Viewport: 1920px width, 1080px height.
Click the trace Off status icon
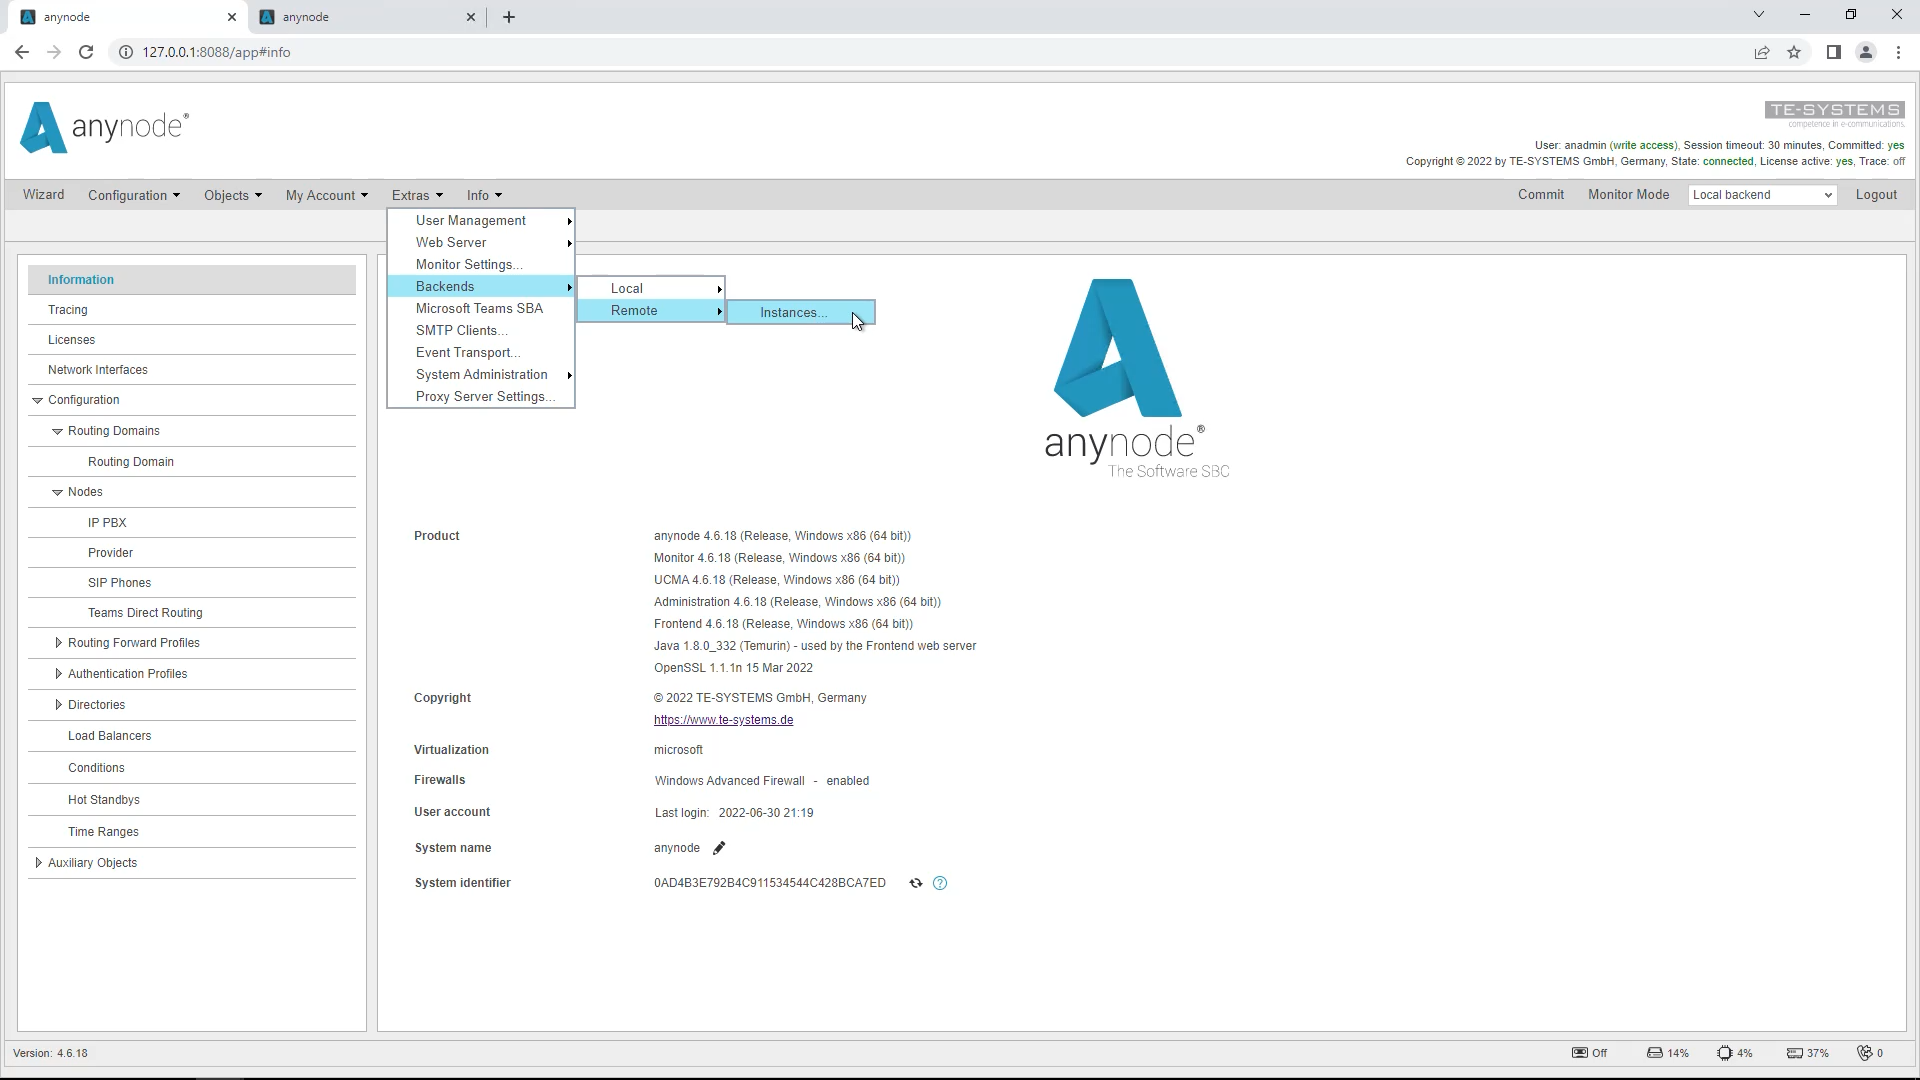coord(1590,1053)
